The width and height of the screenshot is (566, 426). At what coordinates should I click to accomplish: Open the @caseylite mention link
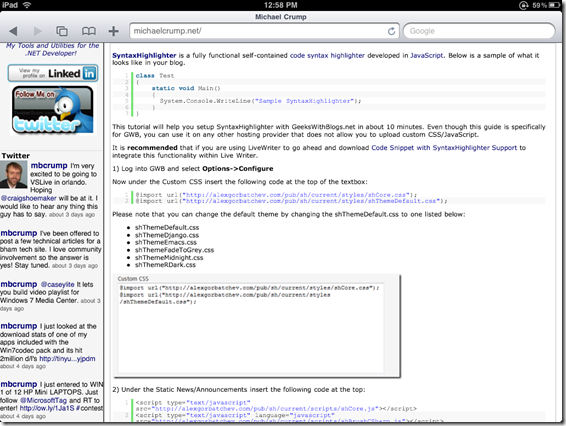click(57, 284)
